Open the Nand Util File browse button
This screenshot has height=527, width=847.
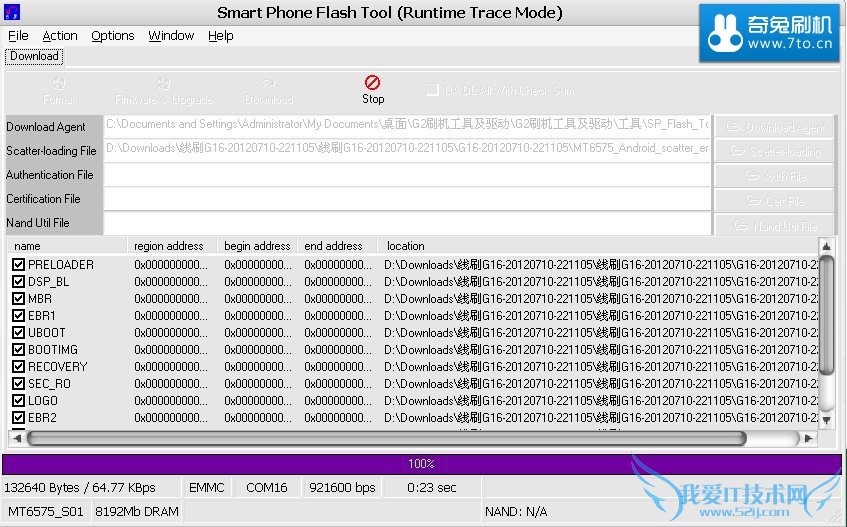[x=774, y=225]
